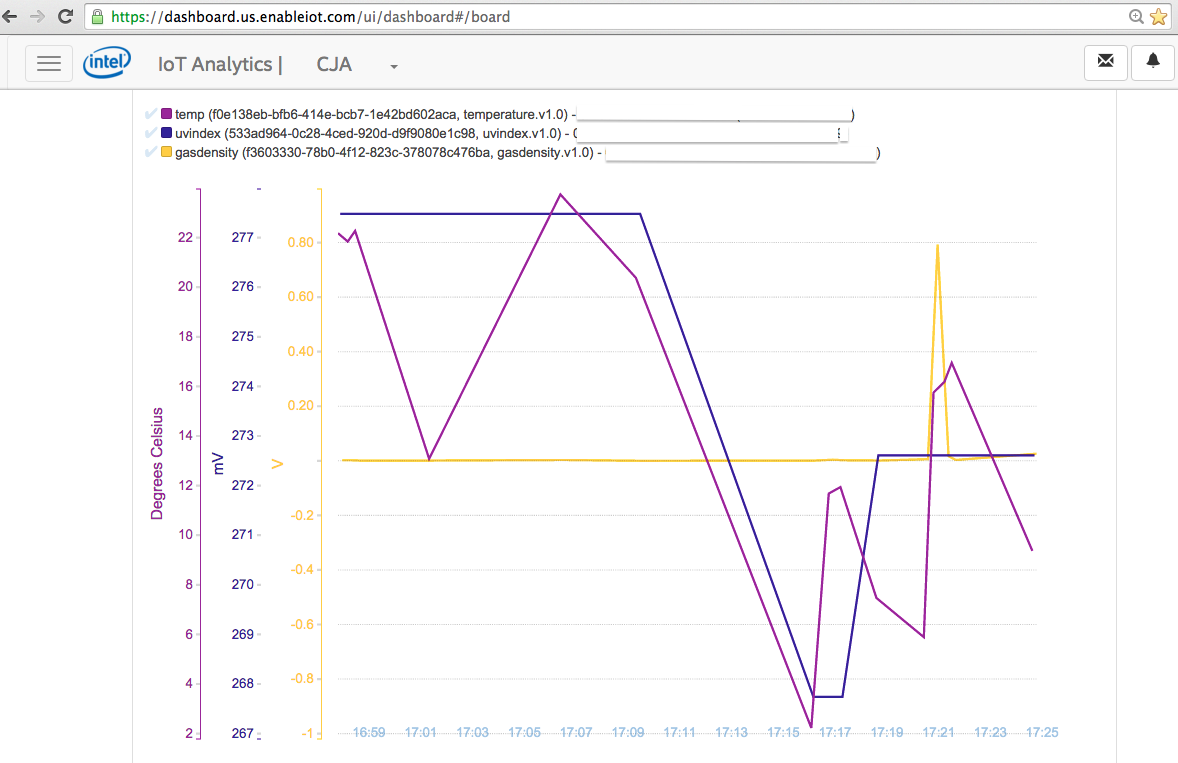Bookmark the page with the star icon
Screen dimensions: 1178x763
1159,16
